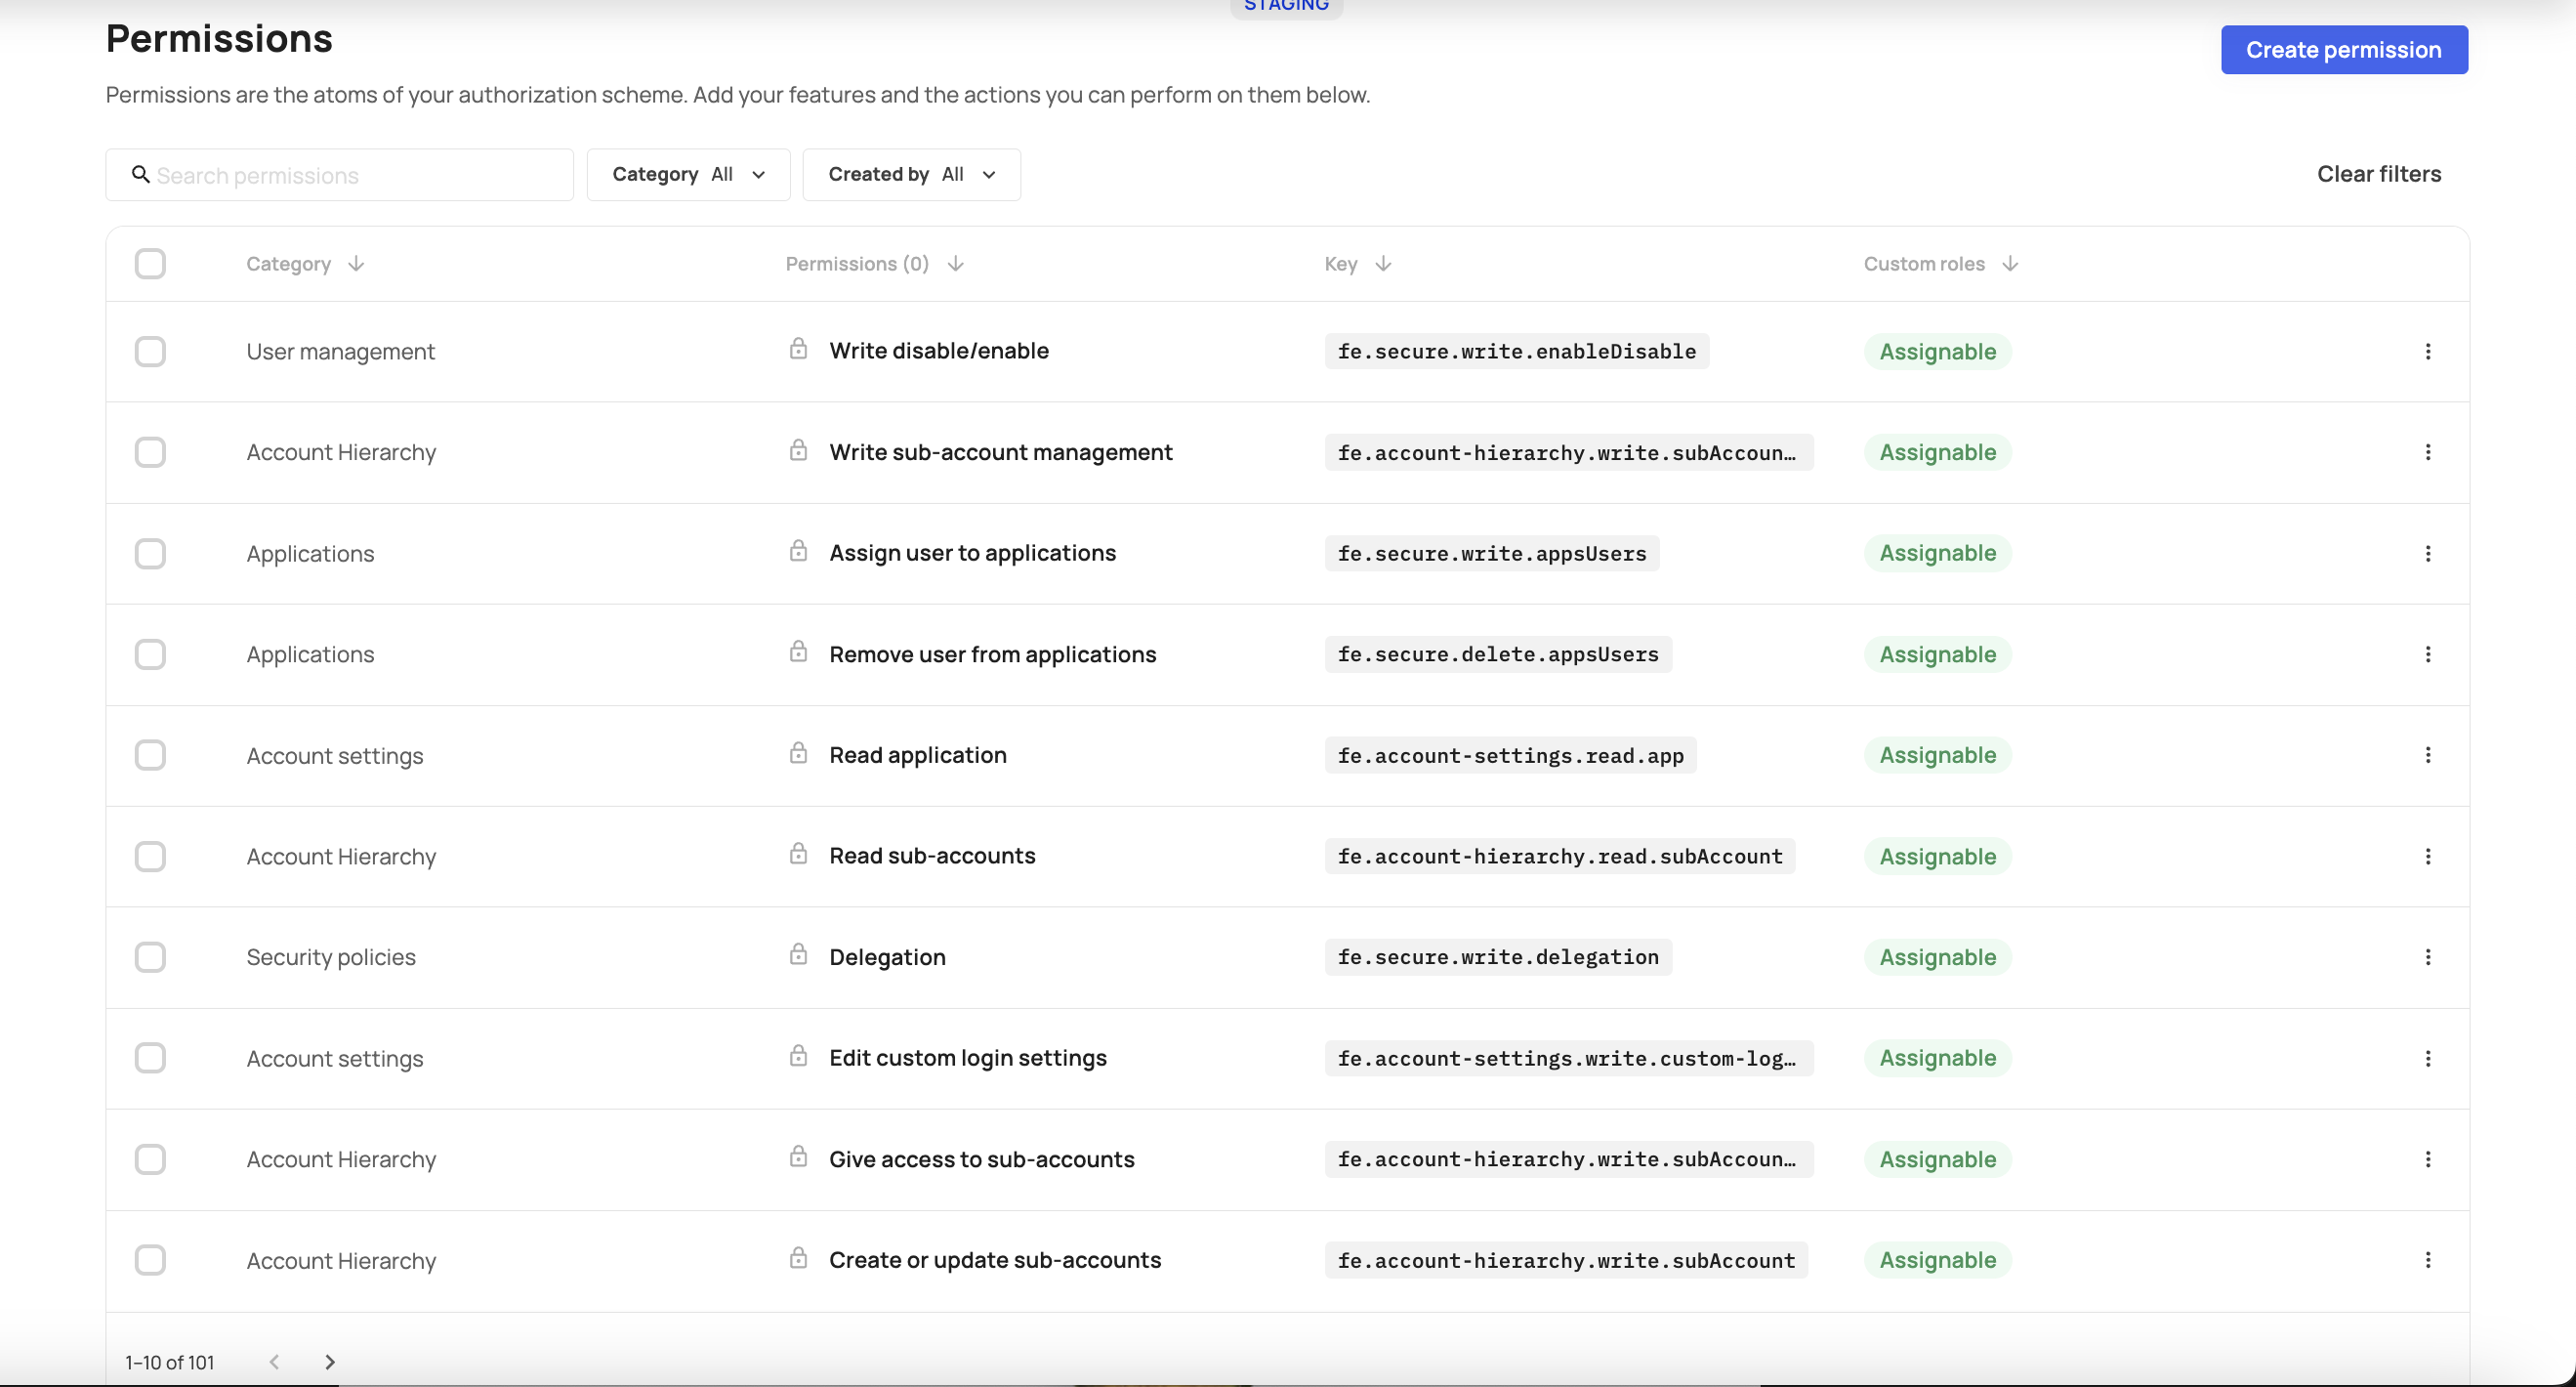Viewport: 2576px width, 1387px height.
Task: Click the lock icon beside Give access to sub-accounts
Action: coord(798,1156)
